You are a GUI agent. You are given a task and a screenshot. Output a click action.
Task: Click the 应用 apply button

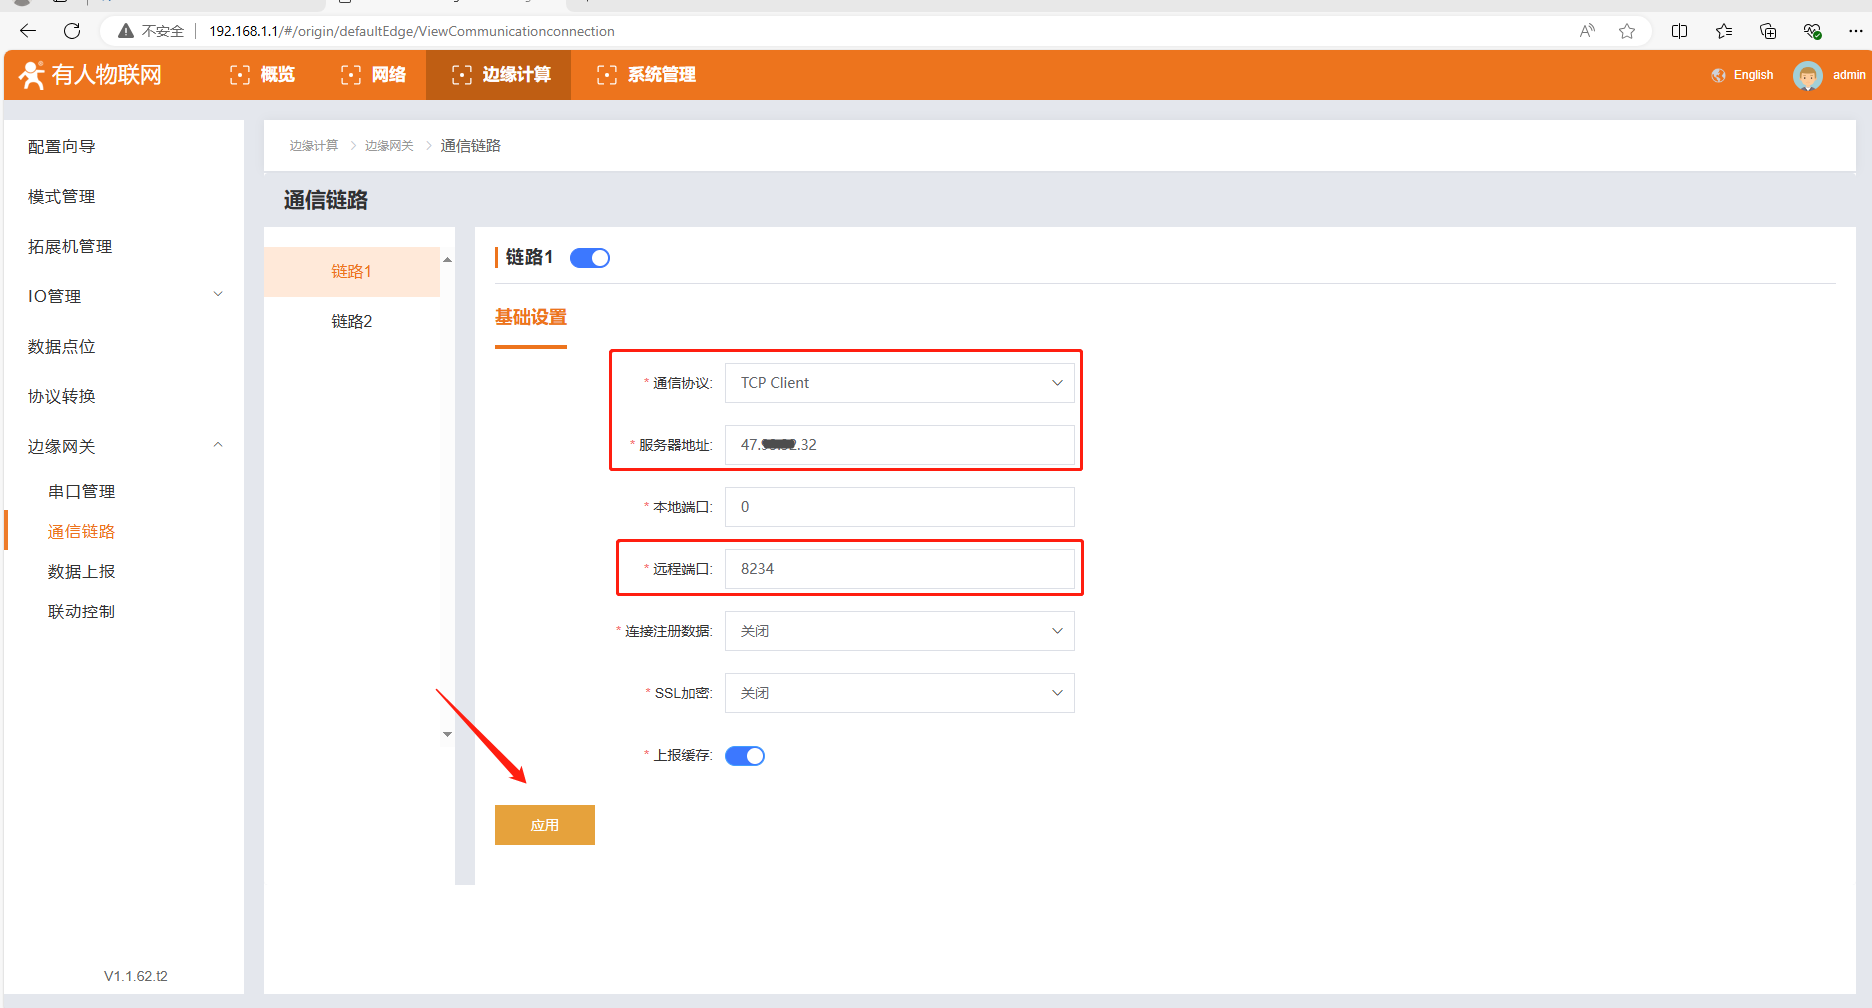pyautogui.click(x=545, y=825)
